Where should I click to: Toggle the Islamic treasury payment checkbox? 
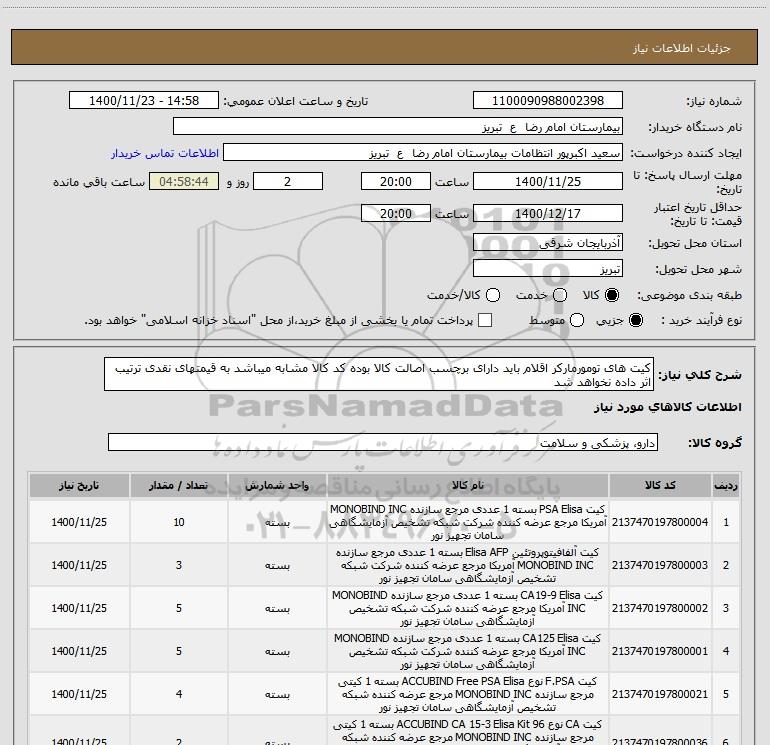[485, 320]
